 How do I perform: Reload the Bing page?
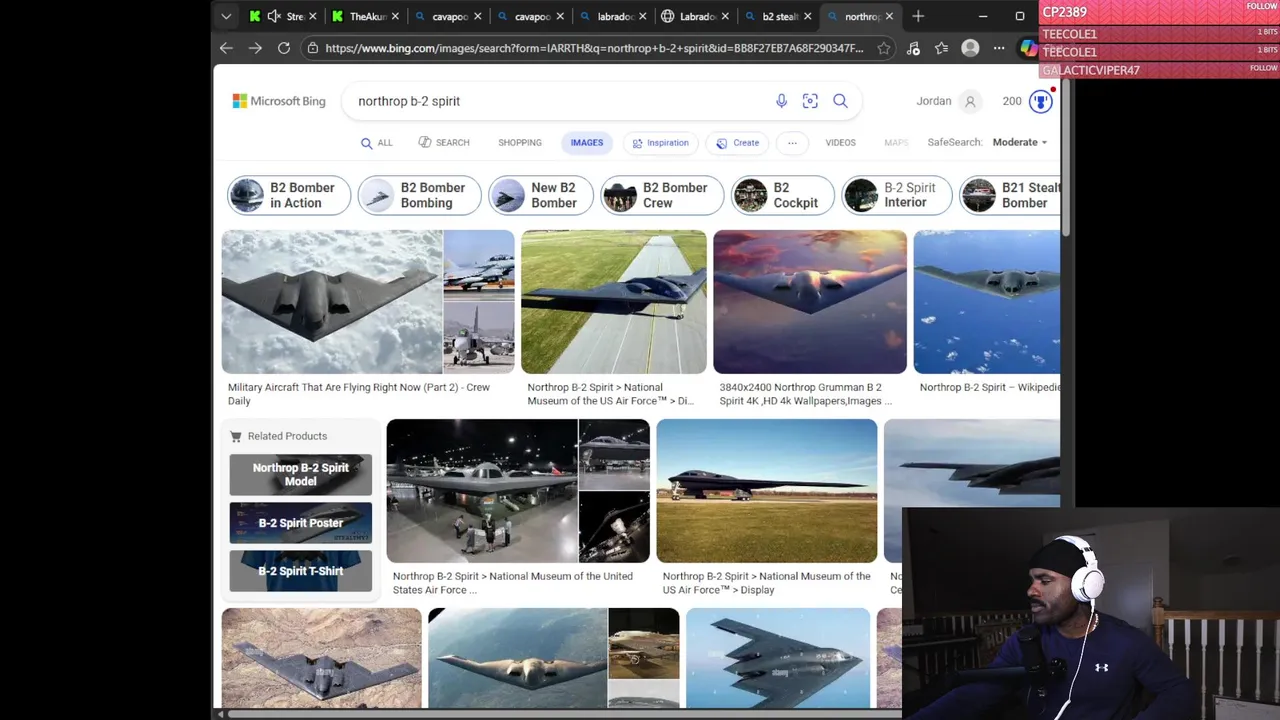coord(284,48)
